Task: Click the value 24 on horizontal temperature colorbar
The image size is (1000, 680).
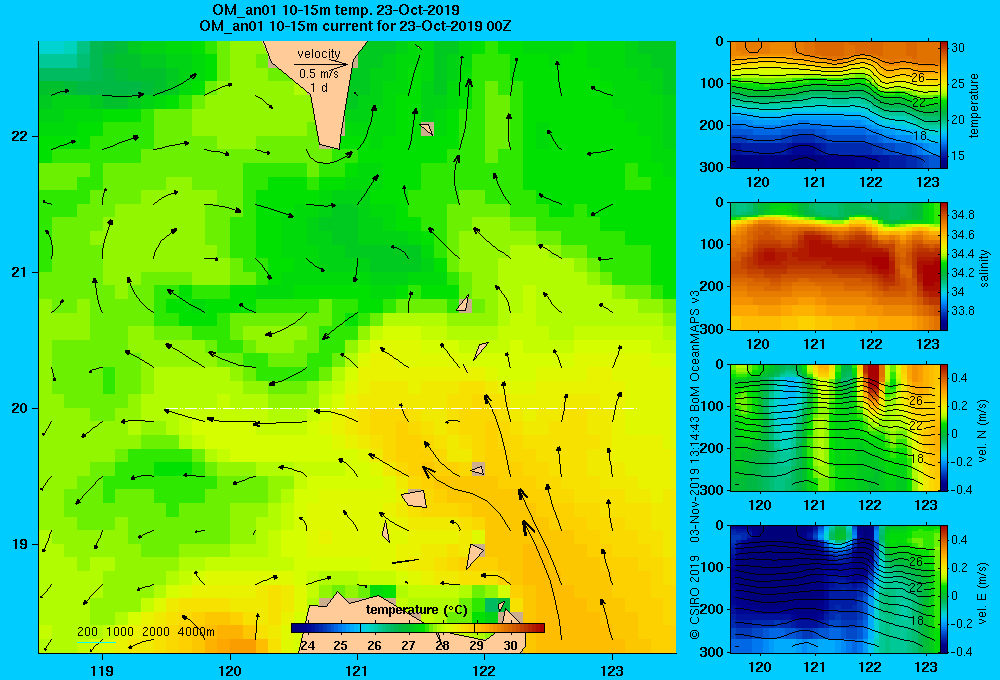Action: [x=307, y=646]
